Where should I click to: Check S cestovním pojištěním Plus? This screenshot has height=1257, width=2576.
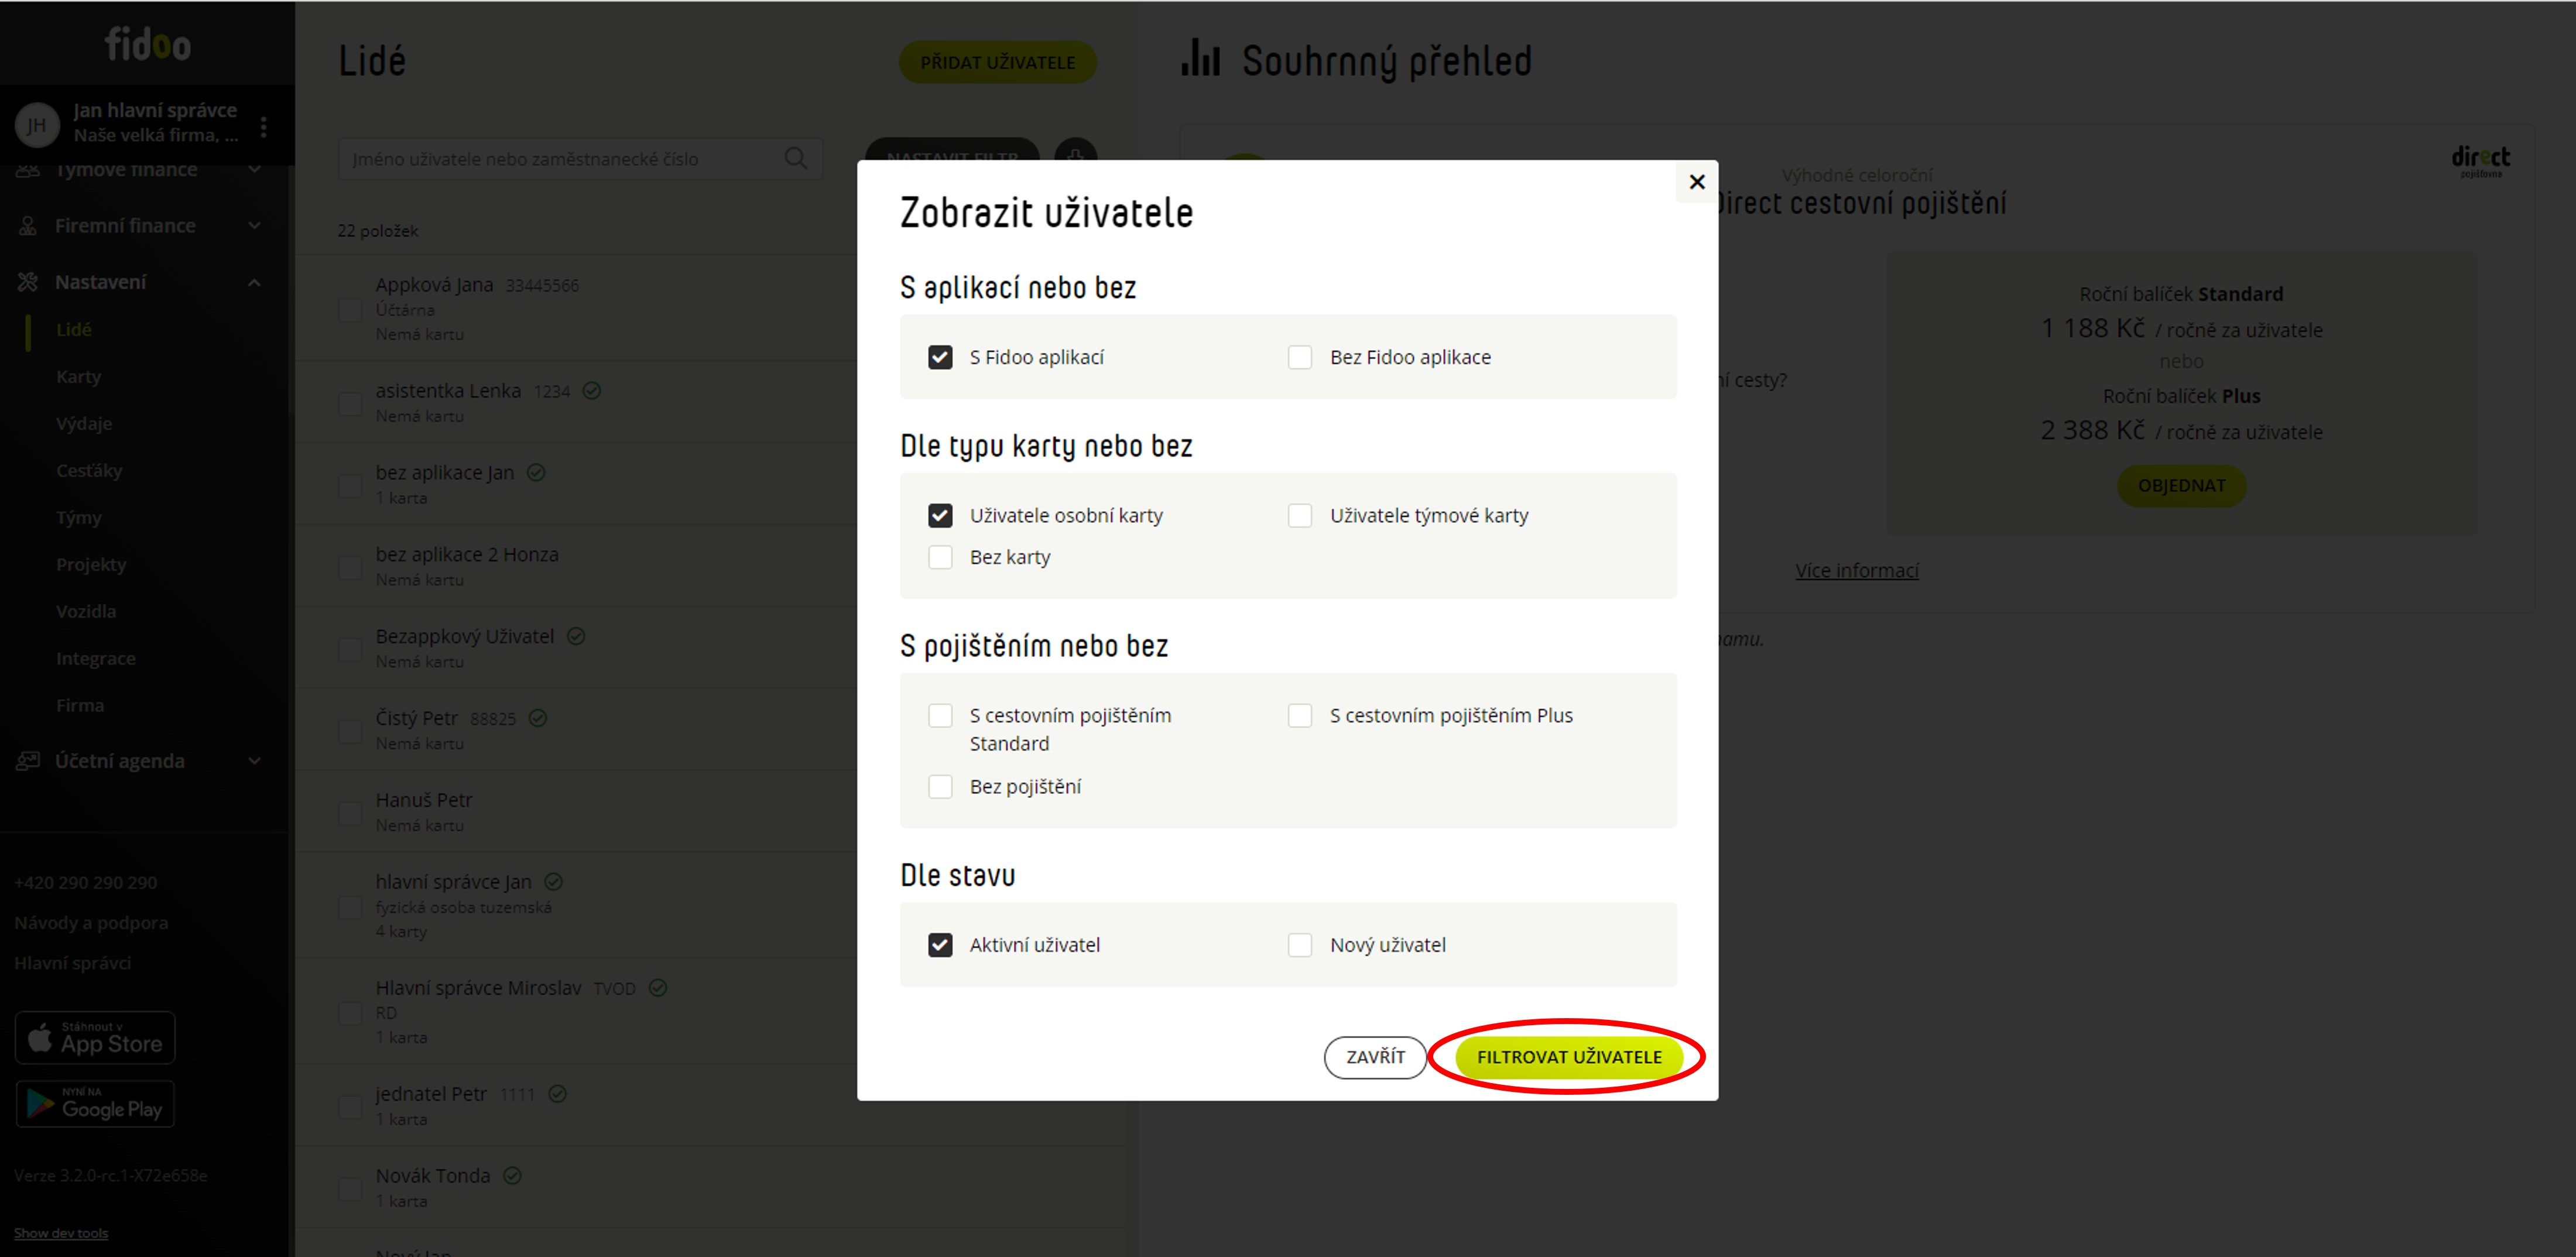click(1300, 715)
